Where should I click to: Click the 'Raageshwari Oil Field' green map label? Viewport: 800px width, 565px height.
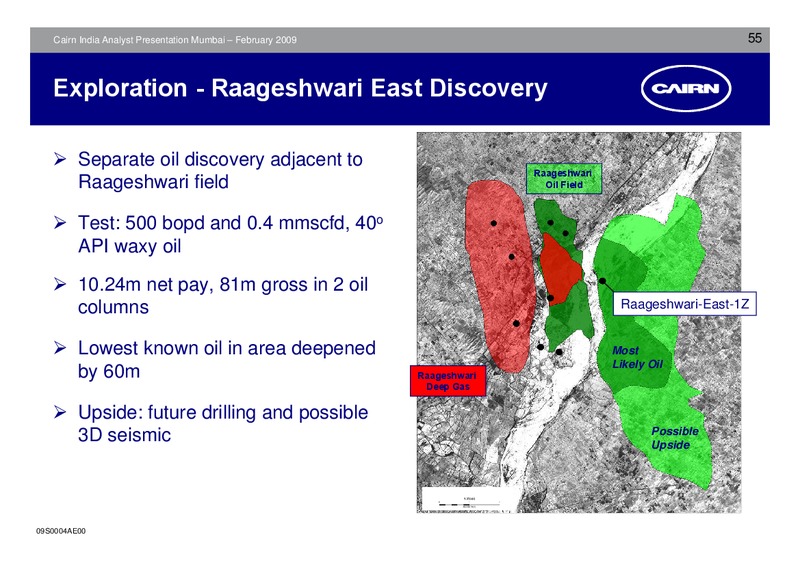click(564, 179)
